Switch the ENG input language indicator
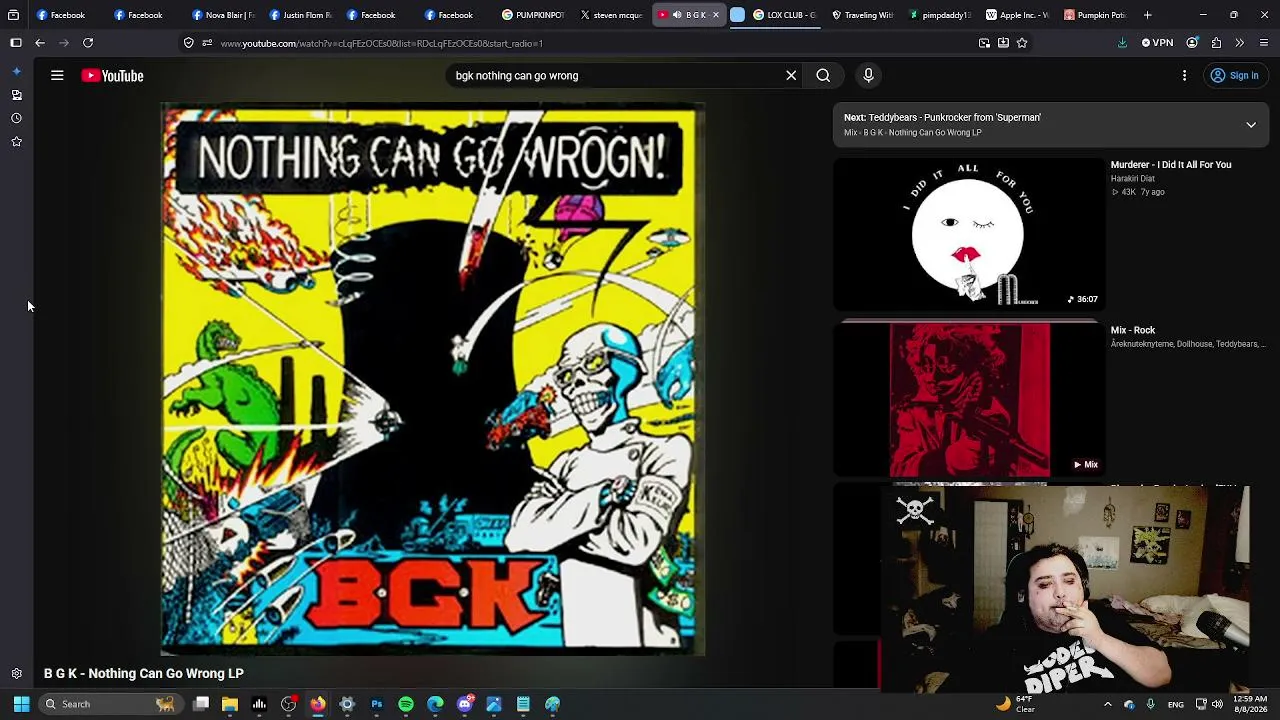 click(x=1176, y=704)
